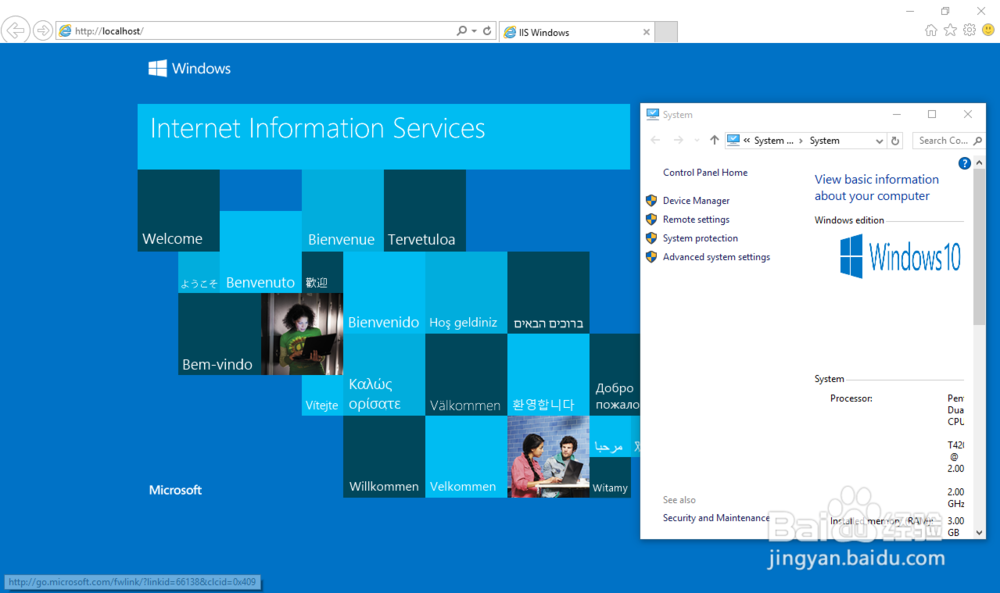This screenshot has width=1000, height=593.
Task: Click the search magnifier in the Control Panel search box
Action: [977, 140]
